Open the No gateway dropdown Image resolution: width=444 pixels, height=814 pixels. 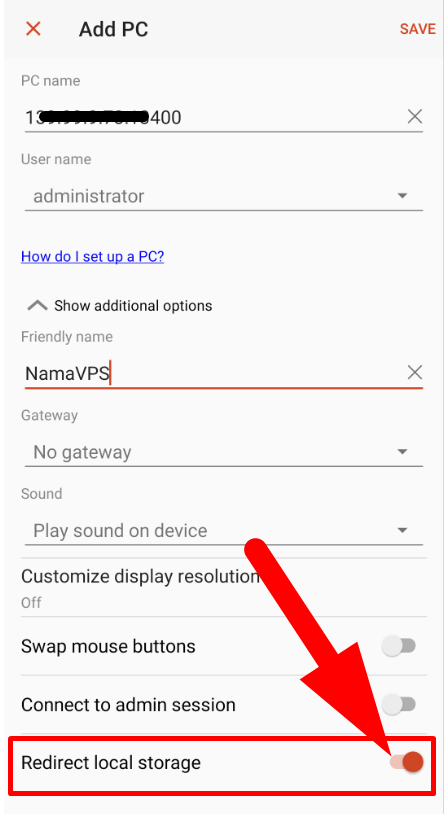click(224, 453)
